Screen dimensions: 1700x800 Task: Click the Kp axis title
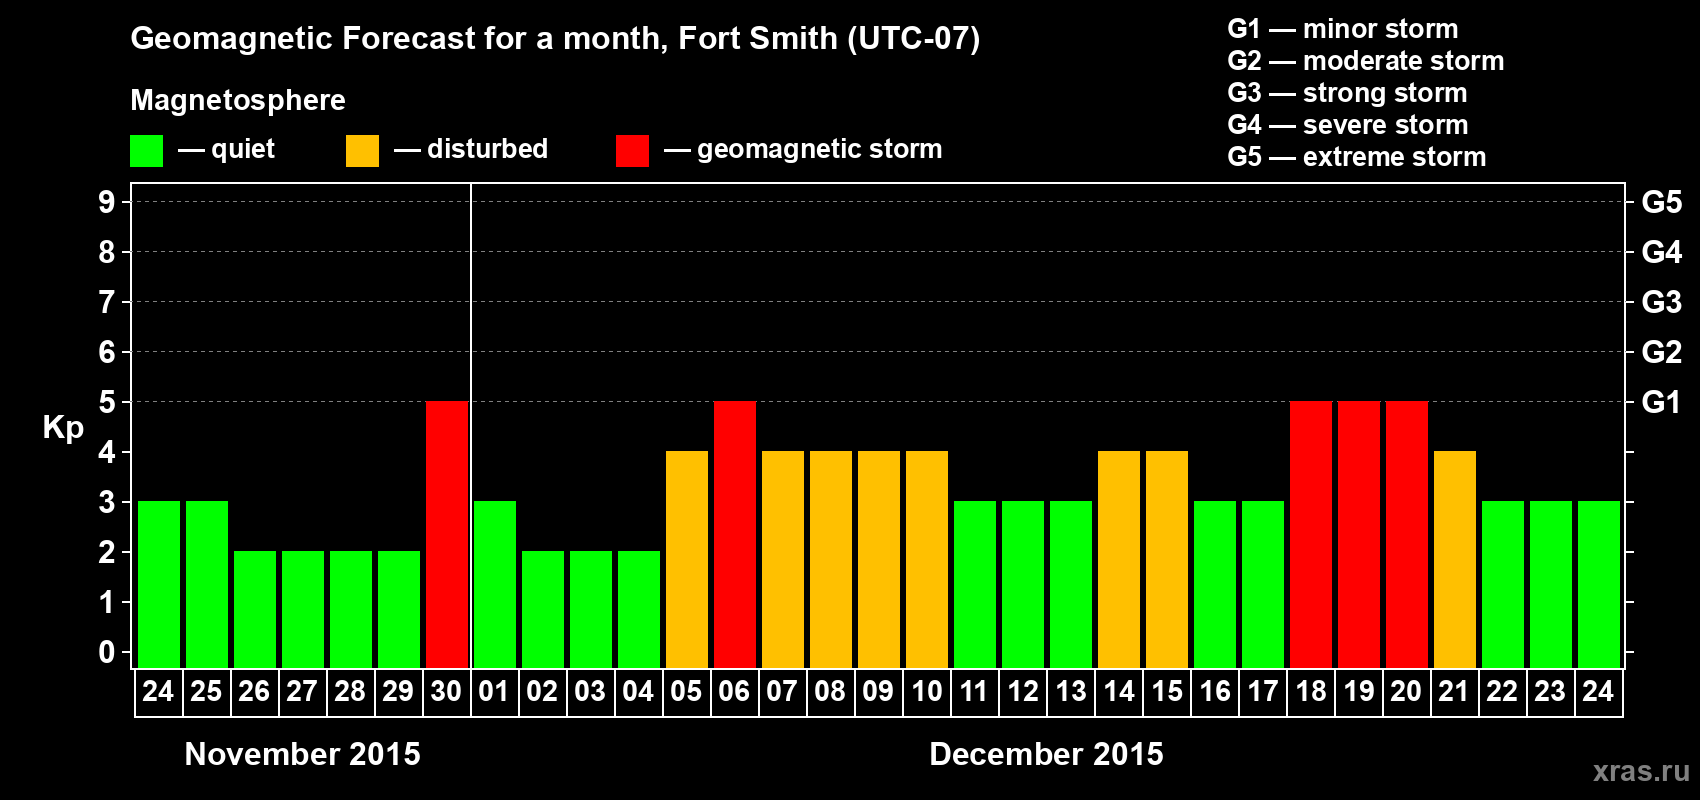63,428
